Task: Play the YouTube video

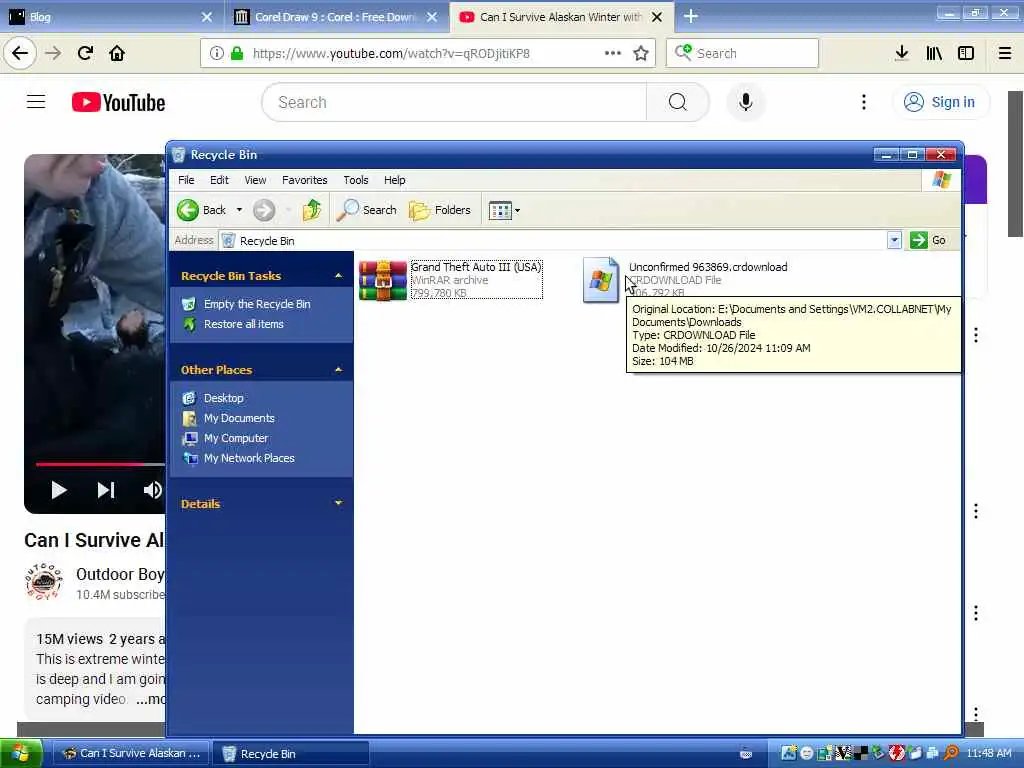Action: (x=59, y=490)
